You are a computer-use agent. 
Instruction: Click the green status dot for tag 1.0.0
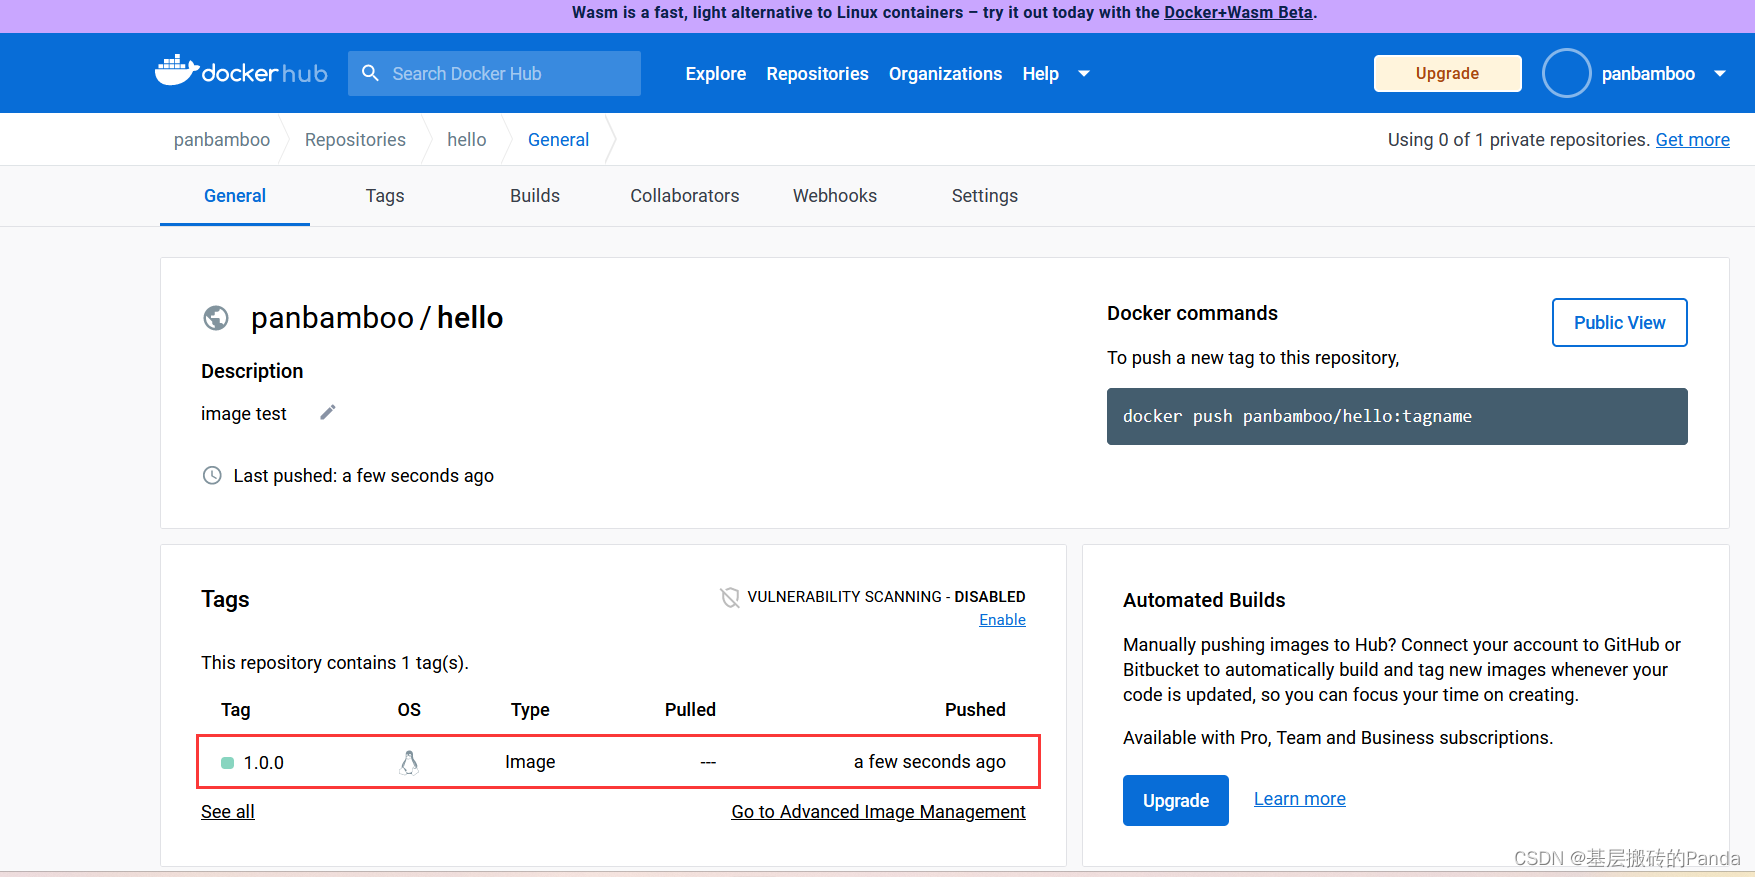[227, 763]
